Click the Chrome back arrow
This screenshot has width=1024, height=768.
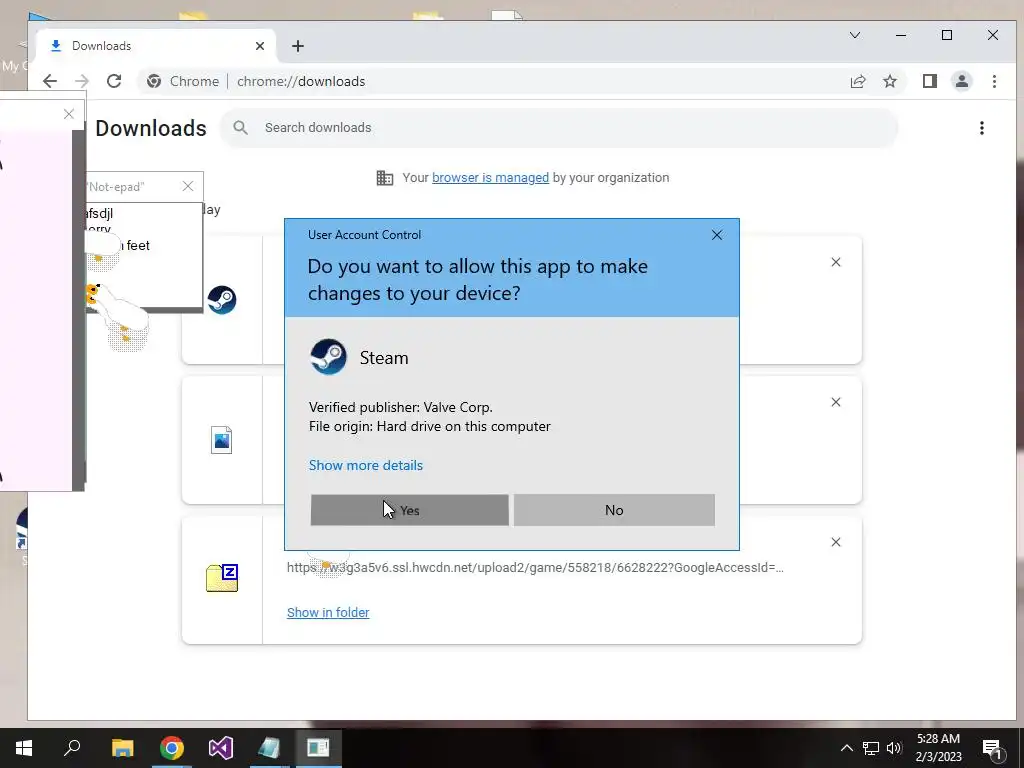[x=50, y=81]
